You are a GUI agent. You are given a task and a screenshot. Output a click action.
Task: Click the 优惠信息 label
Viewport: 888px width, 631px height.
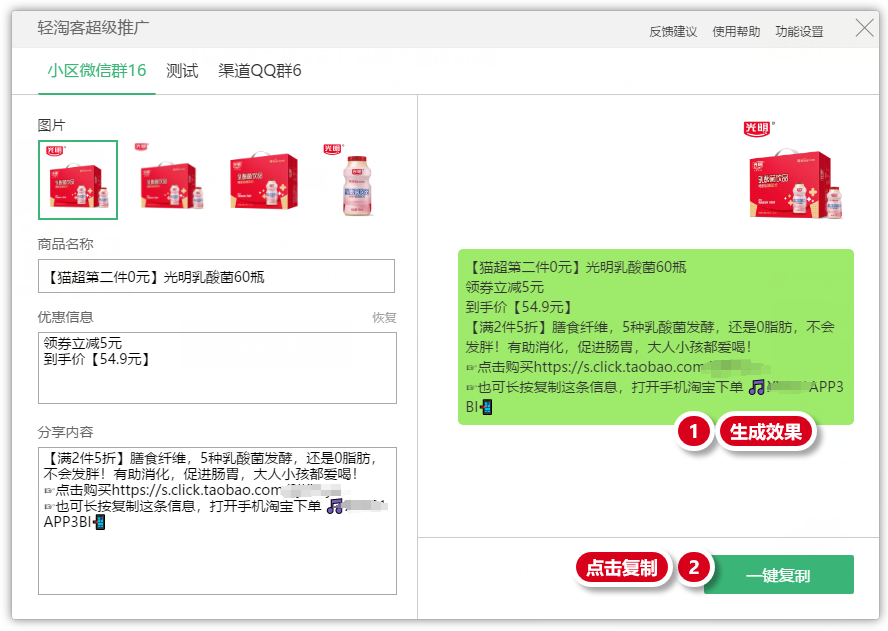65,317
